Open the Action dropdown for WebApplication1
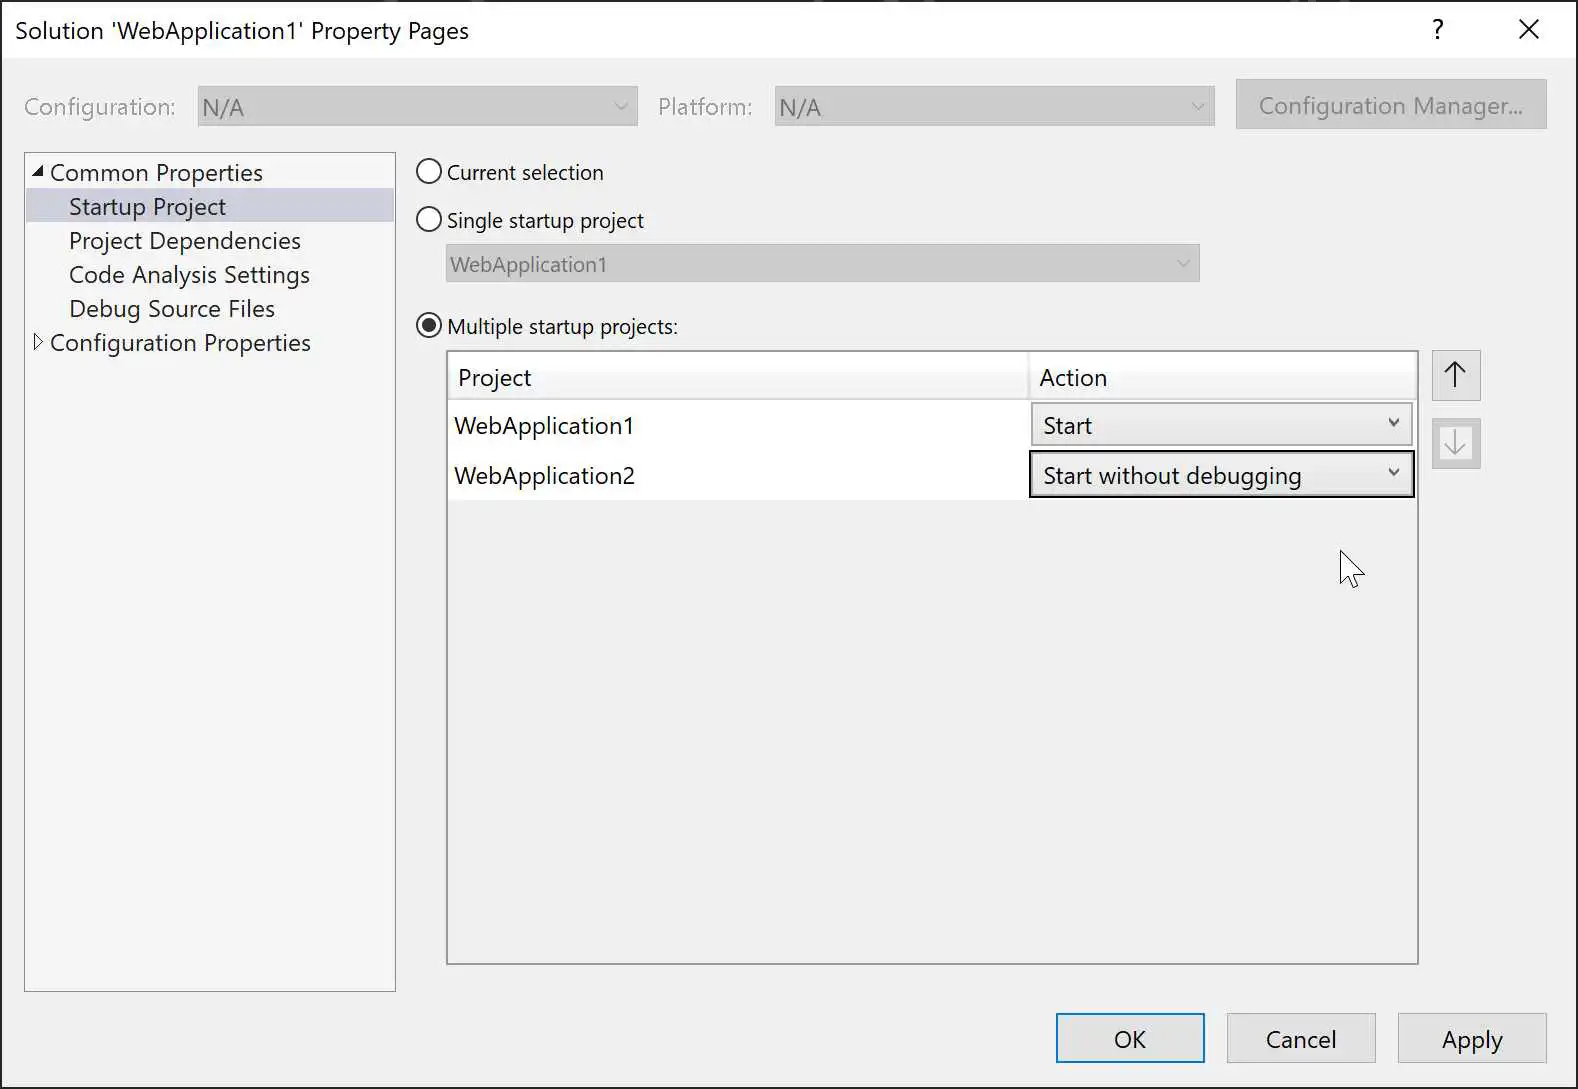The image size is (1578, 1089). (1221, 425)
